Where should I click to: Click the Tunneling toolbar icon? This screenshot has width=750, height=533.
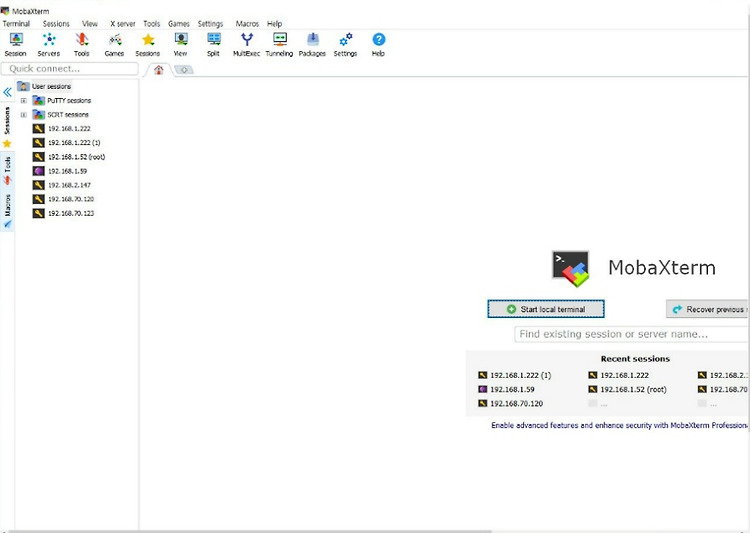(x=279, y=45)
